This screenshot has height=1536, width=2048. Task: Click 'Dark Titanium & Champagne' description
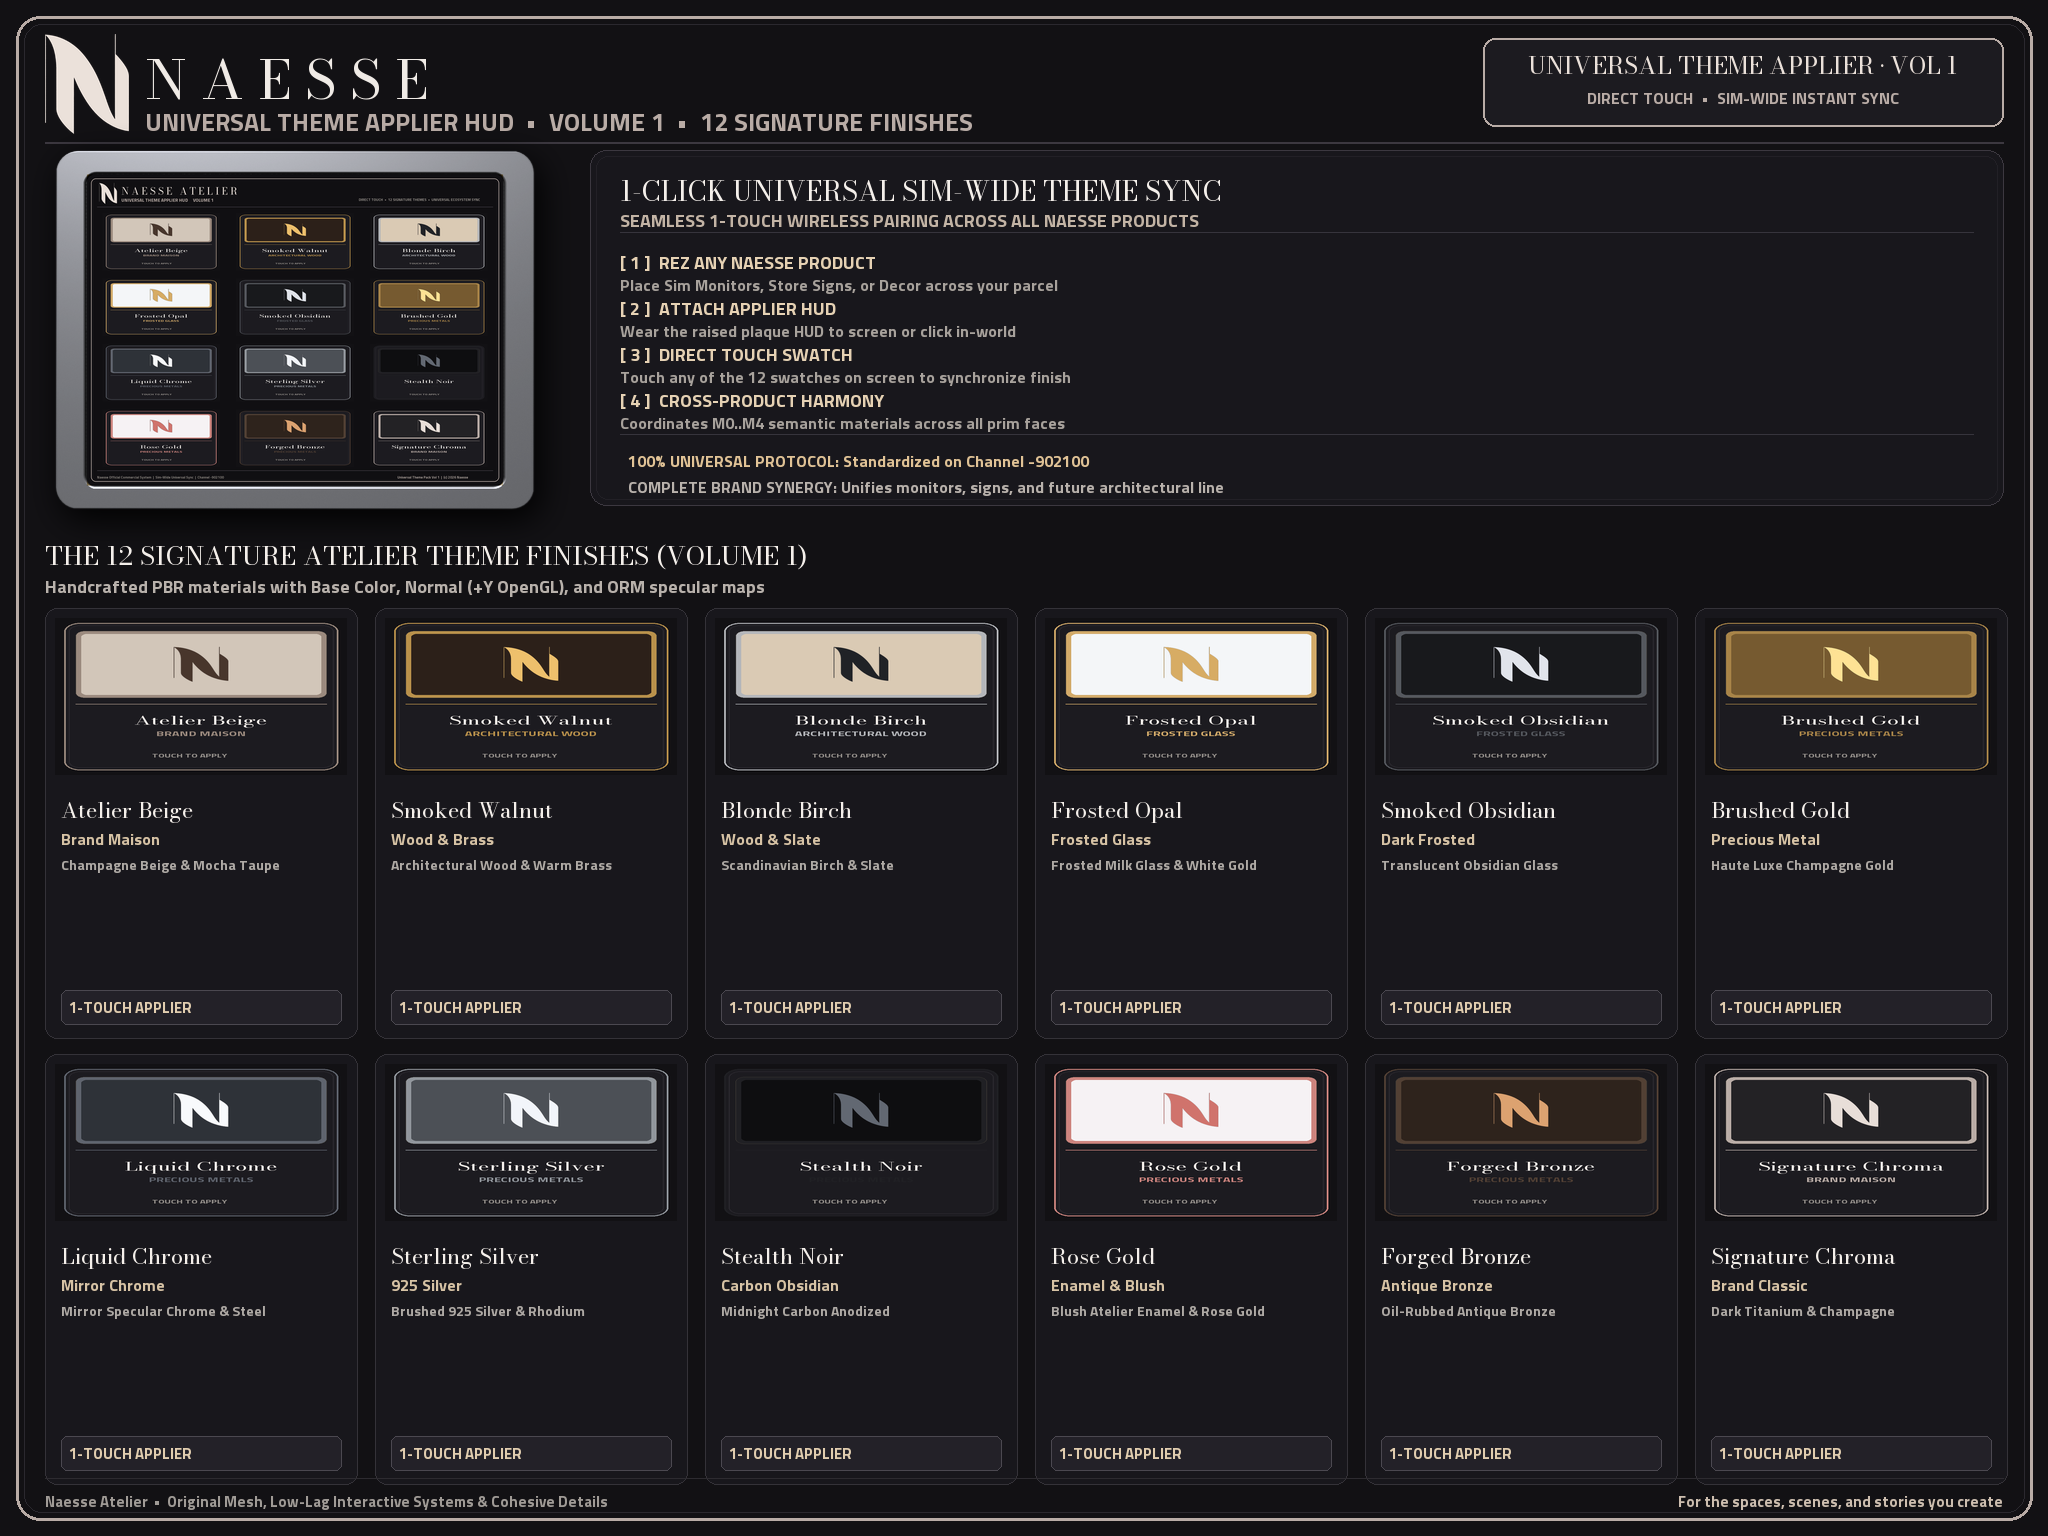[1802, 1312]
